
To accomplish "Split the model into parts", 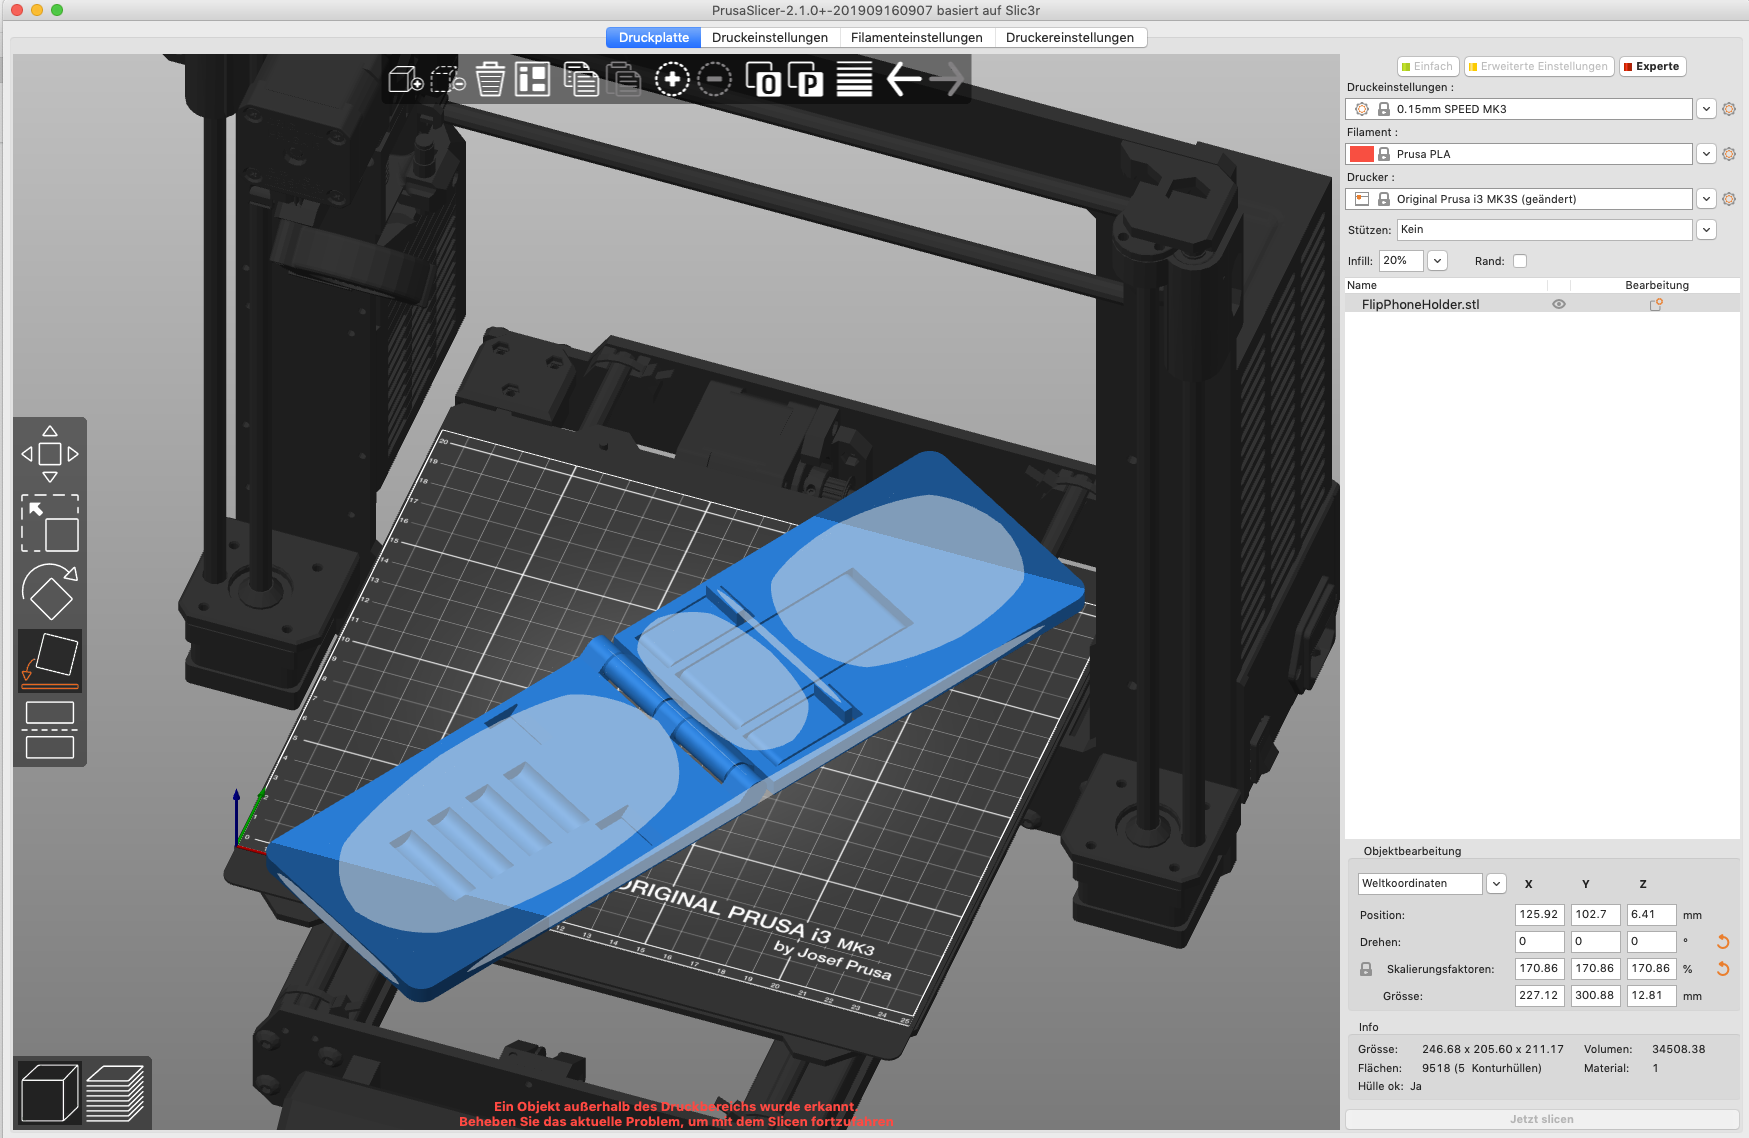I will pyautogui.click(x=806, y=80).
